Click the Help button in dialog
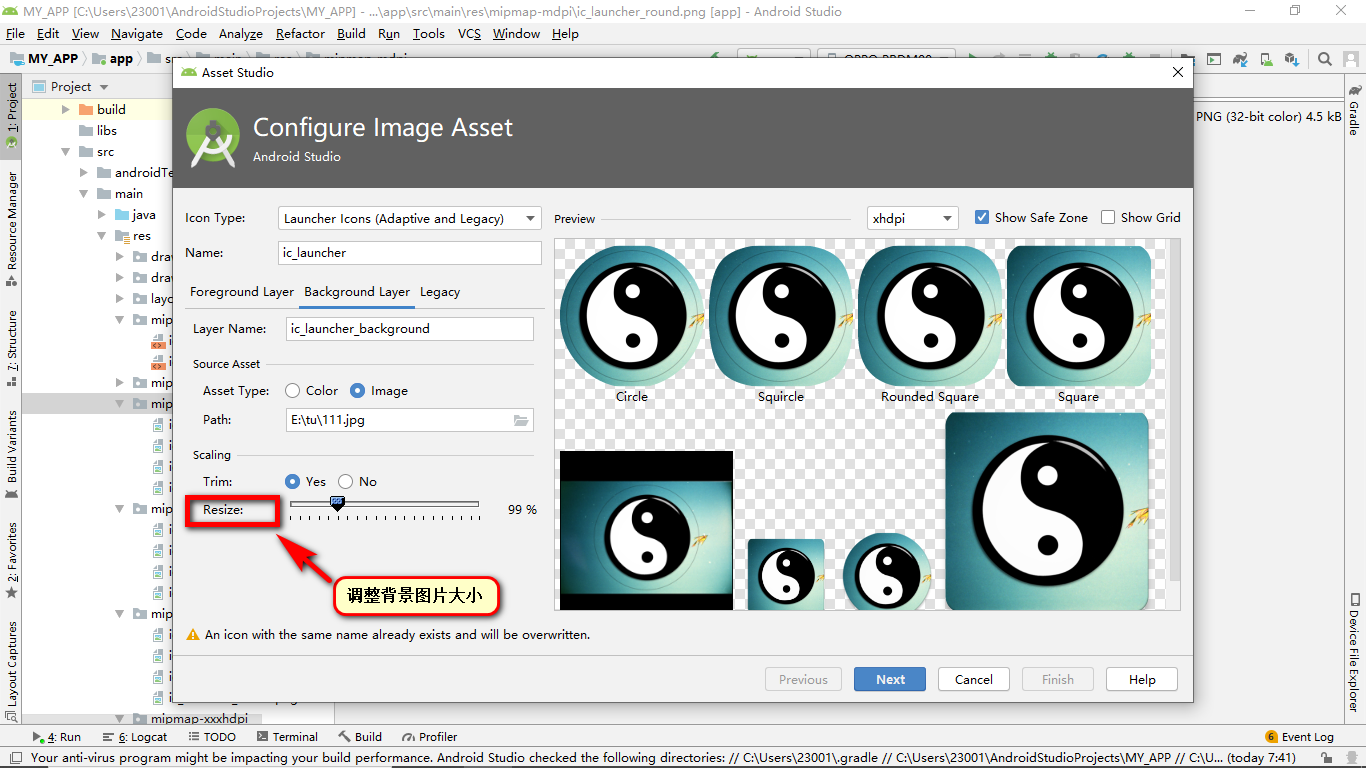Viewport: 1366px width, 768px height. click(x=1142, y=679)
